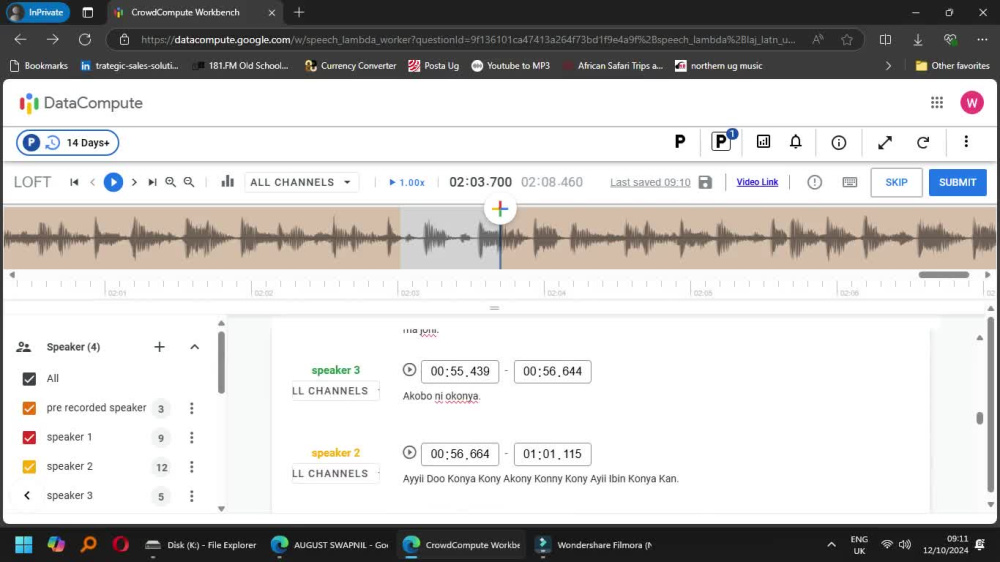The height and width of the screenshot is (562, 1000).
Task: Click the left arrow of waveform scrollbar
Action: pyautogui.click(x=11, y=275)
